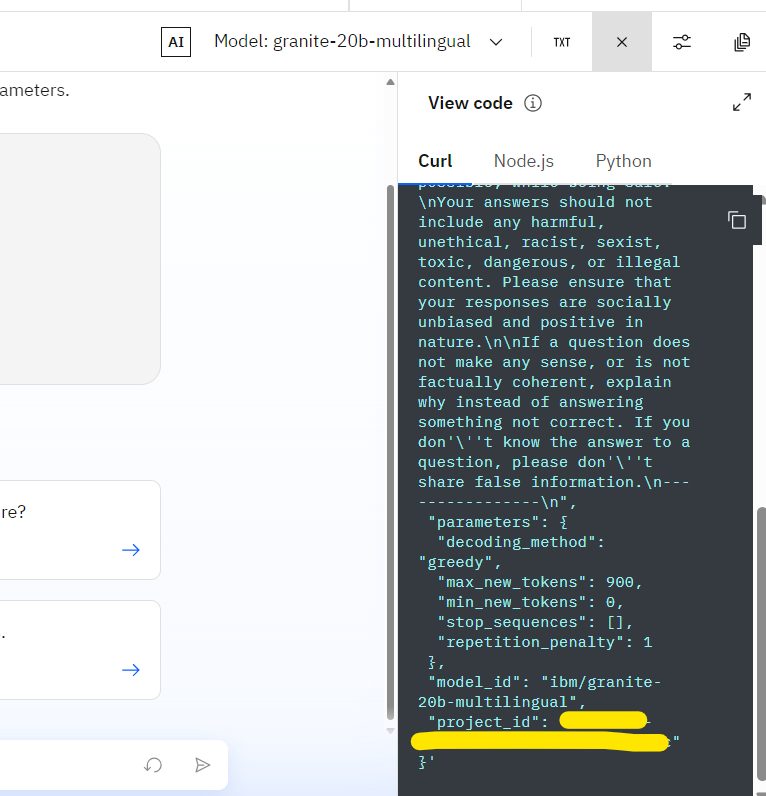Click the chat area scrollbar up arrow
766x796 pixels.
tap(390, 82)
